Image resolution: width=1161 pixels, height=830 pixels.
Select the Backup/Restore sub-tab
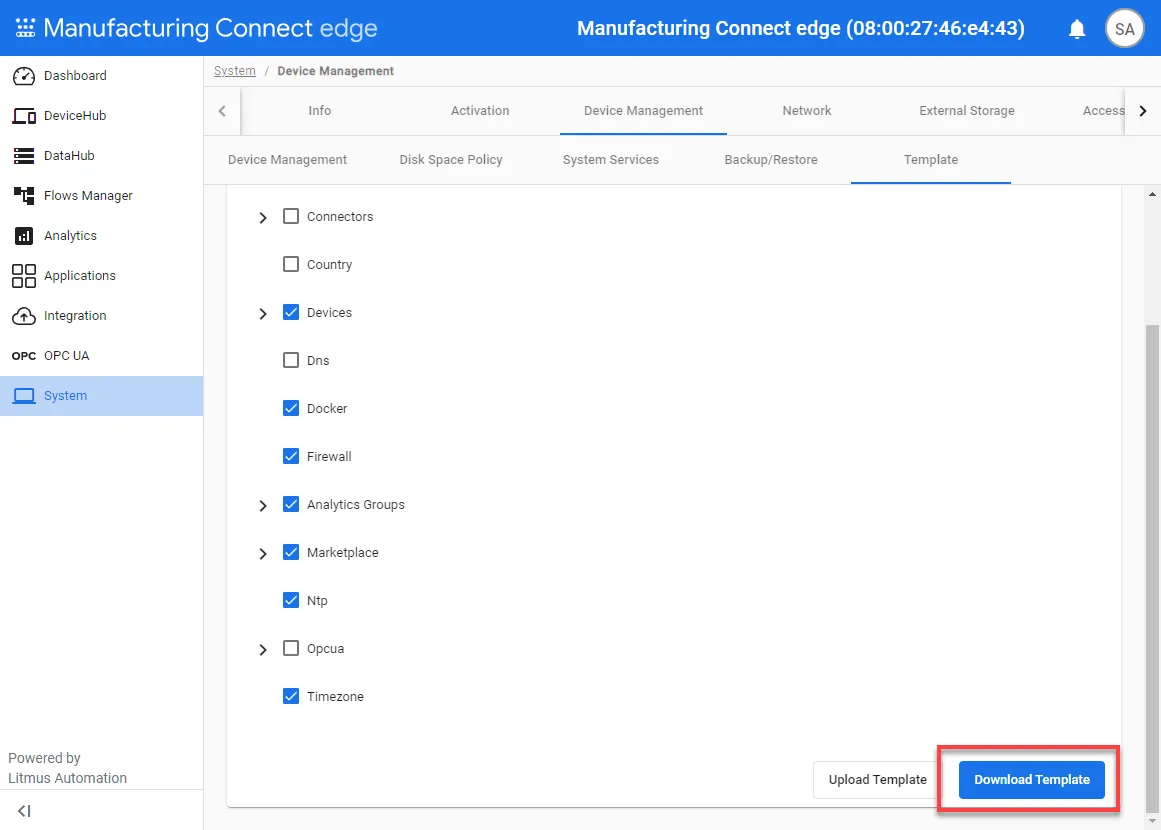tap(771, 159)
